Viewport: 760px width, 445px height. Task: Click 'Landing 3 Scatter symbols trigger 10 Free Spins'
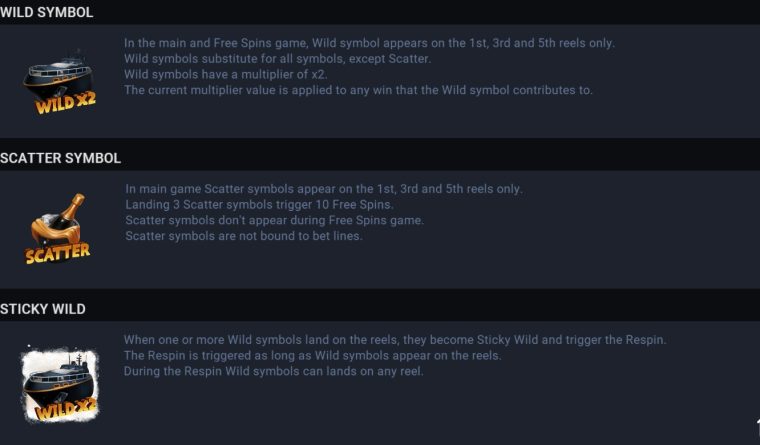click(x=259, y=205)
